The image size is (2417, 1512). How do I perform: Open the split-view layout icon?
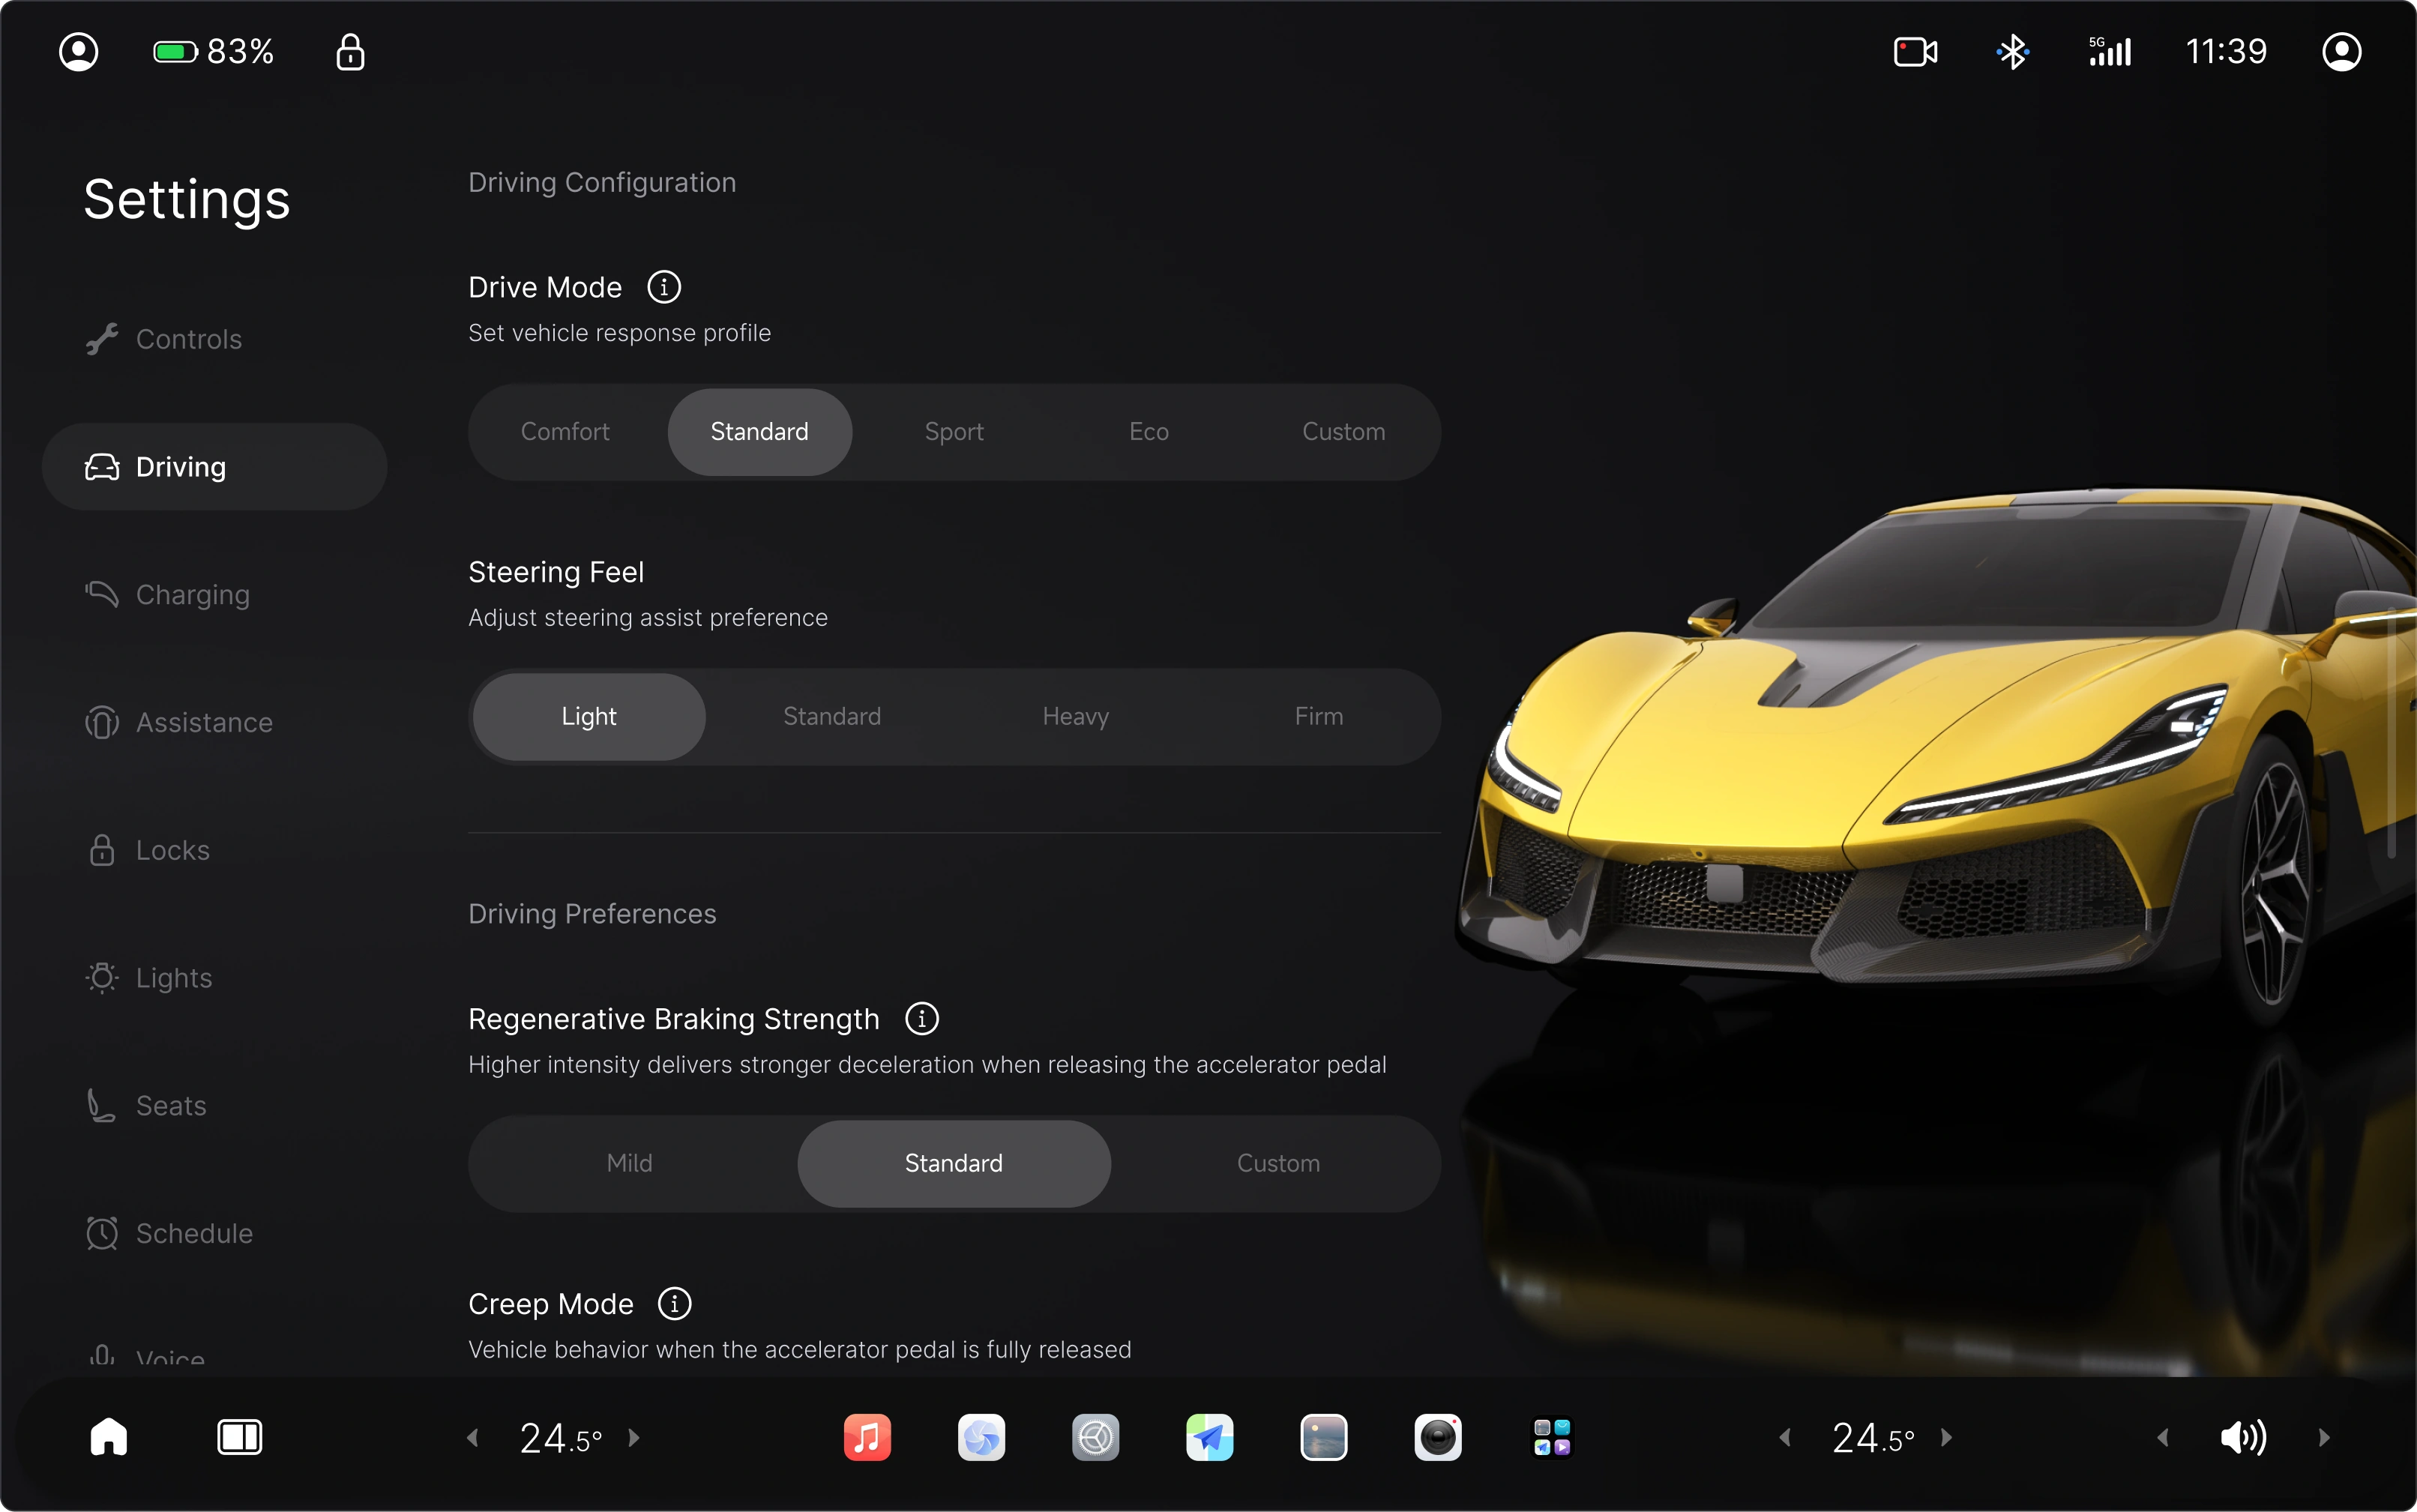coord(239,1437)
